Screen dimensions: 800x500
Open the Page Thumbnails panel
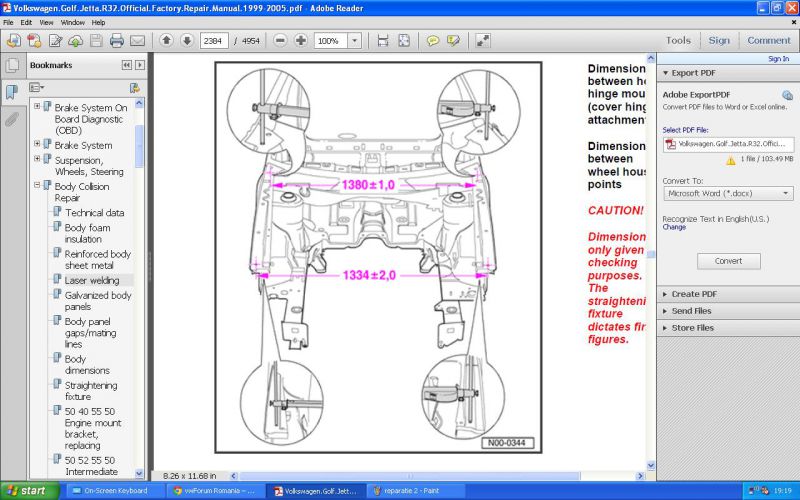click(x=12, y=65)
